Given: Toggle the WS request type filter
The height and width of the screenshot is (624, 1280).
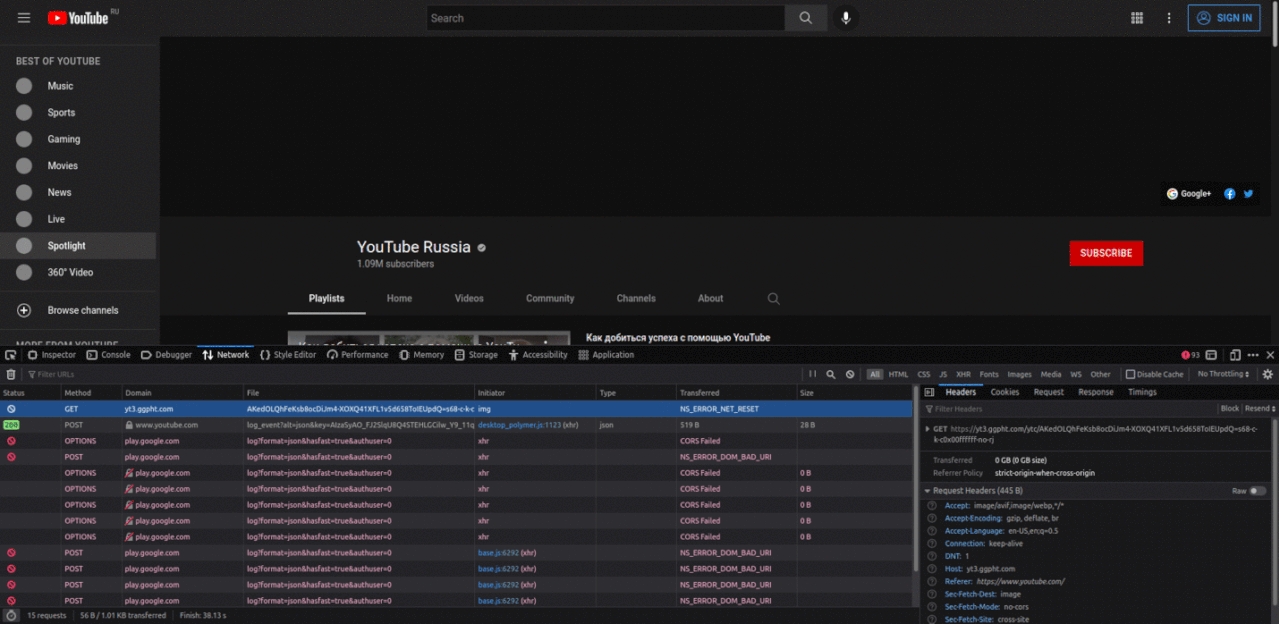Looking at the screenshot, I should 1076,374.
